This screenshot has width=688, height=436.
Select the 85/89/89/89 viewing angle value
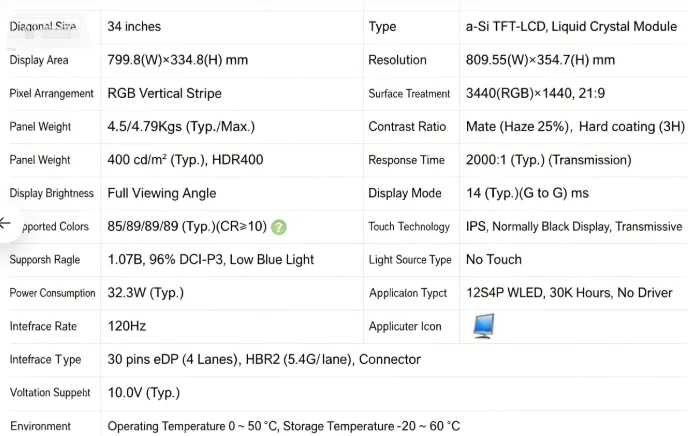click(187, 226)
